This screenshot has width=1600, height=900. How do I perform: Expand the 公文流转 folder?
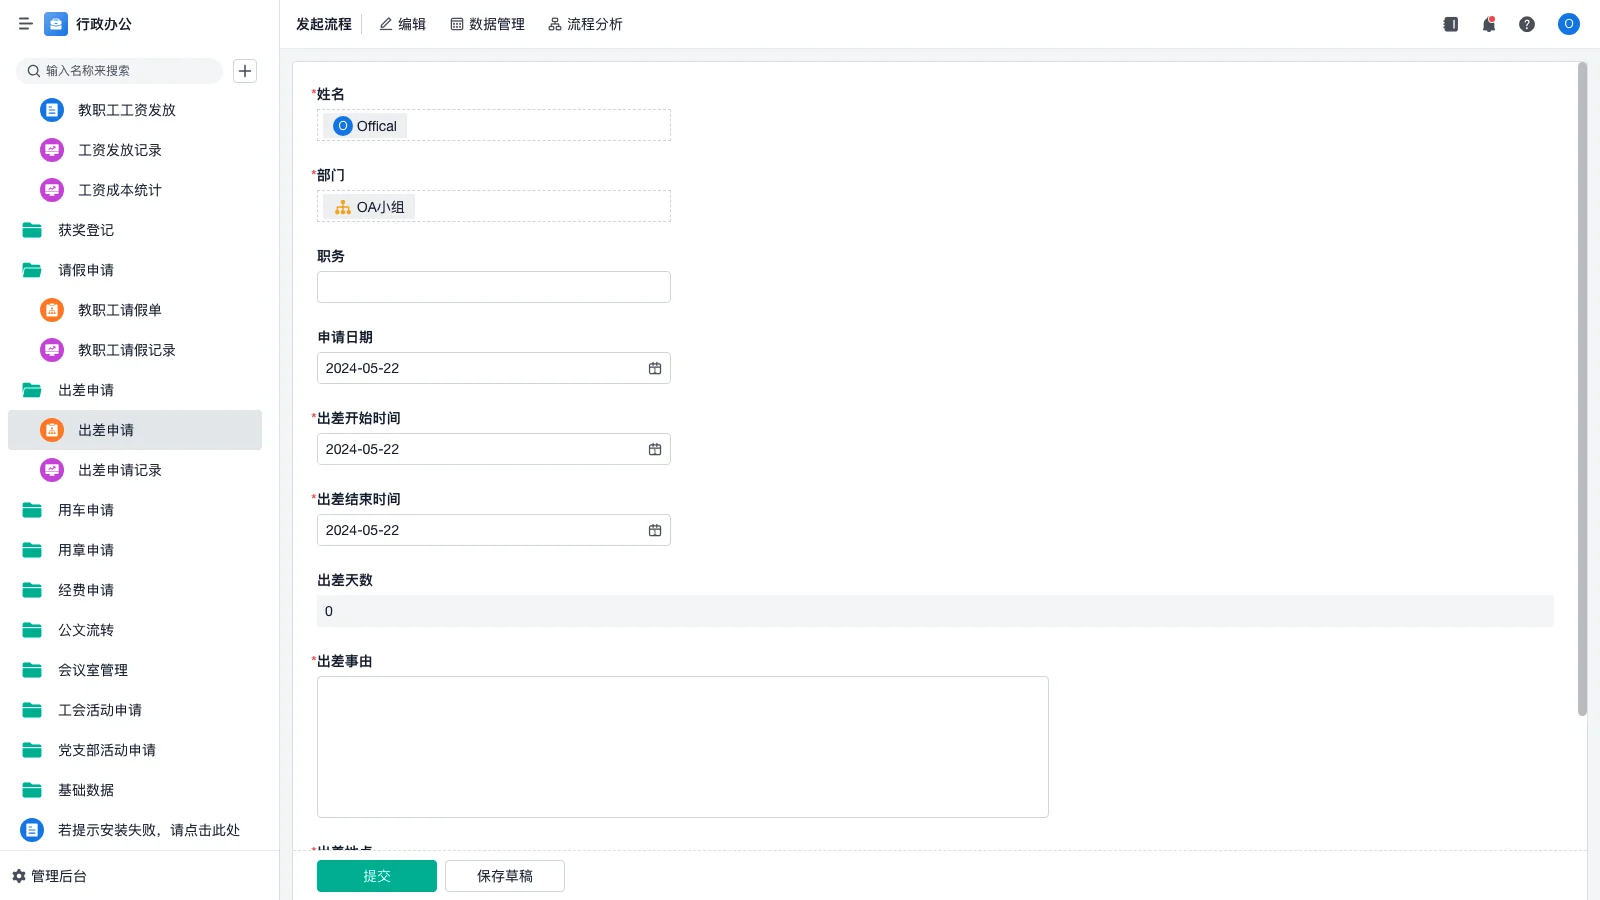point(135,630)
